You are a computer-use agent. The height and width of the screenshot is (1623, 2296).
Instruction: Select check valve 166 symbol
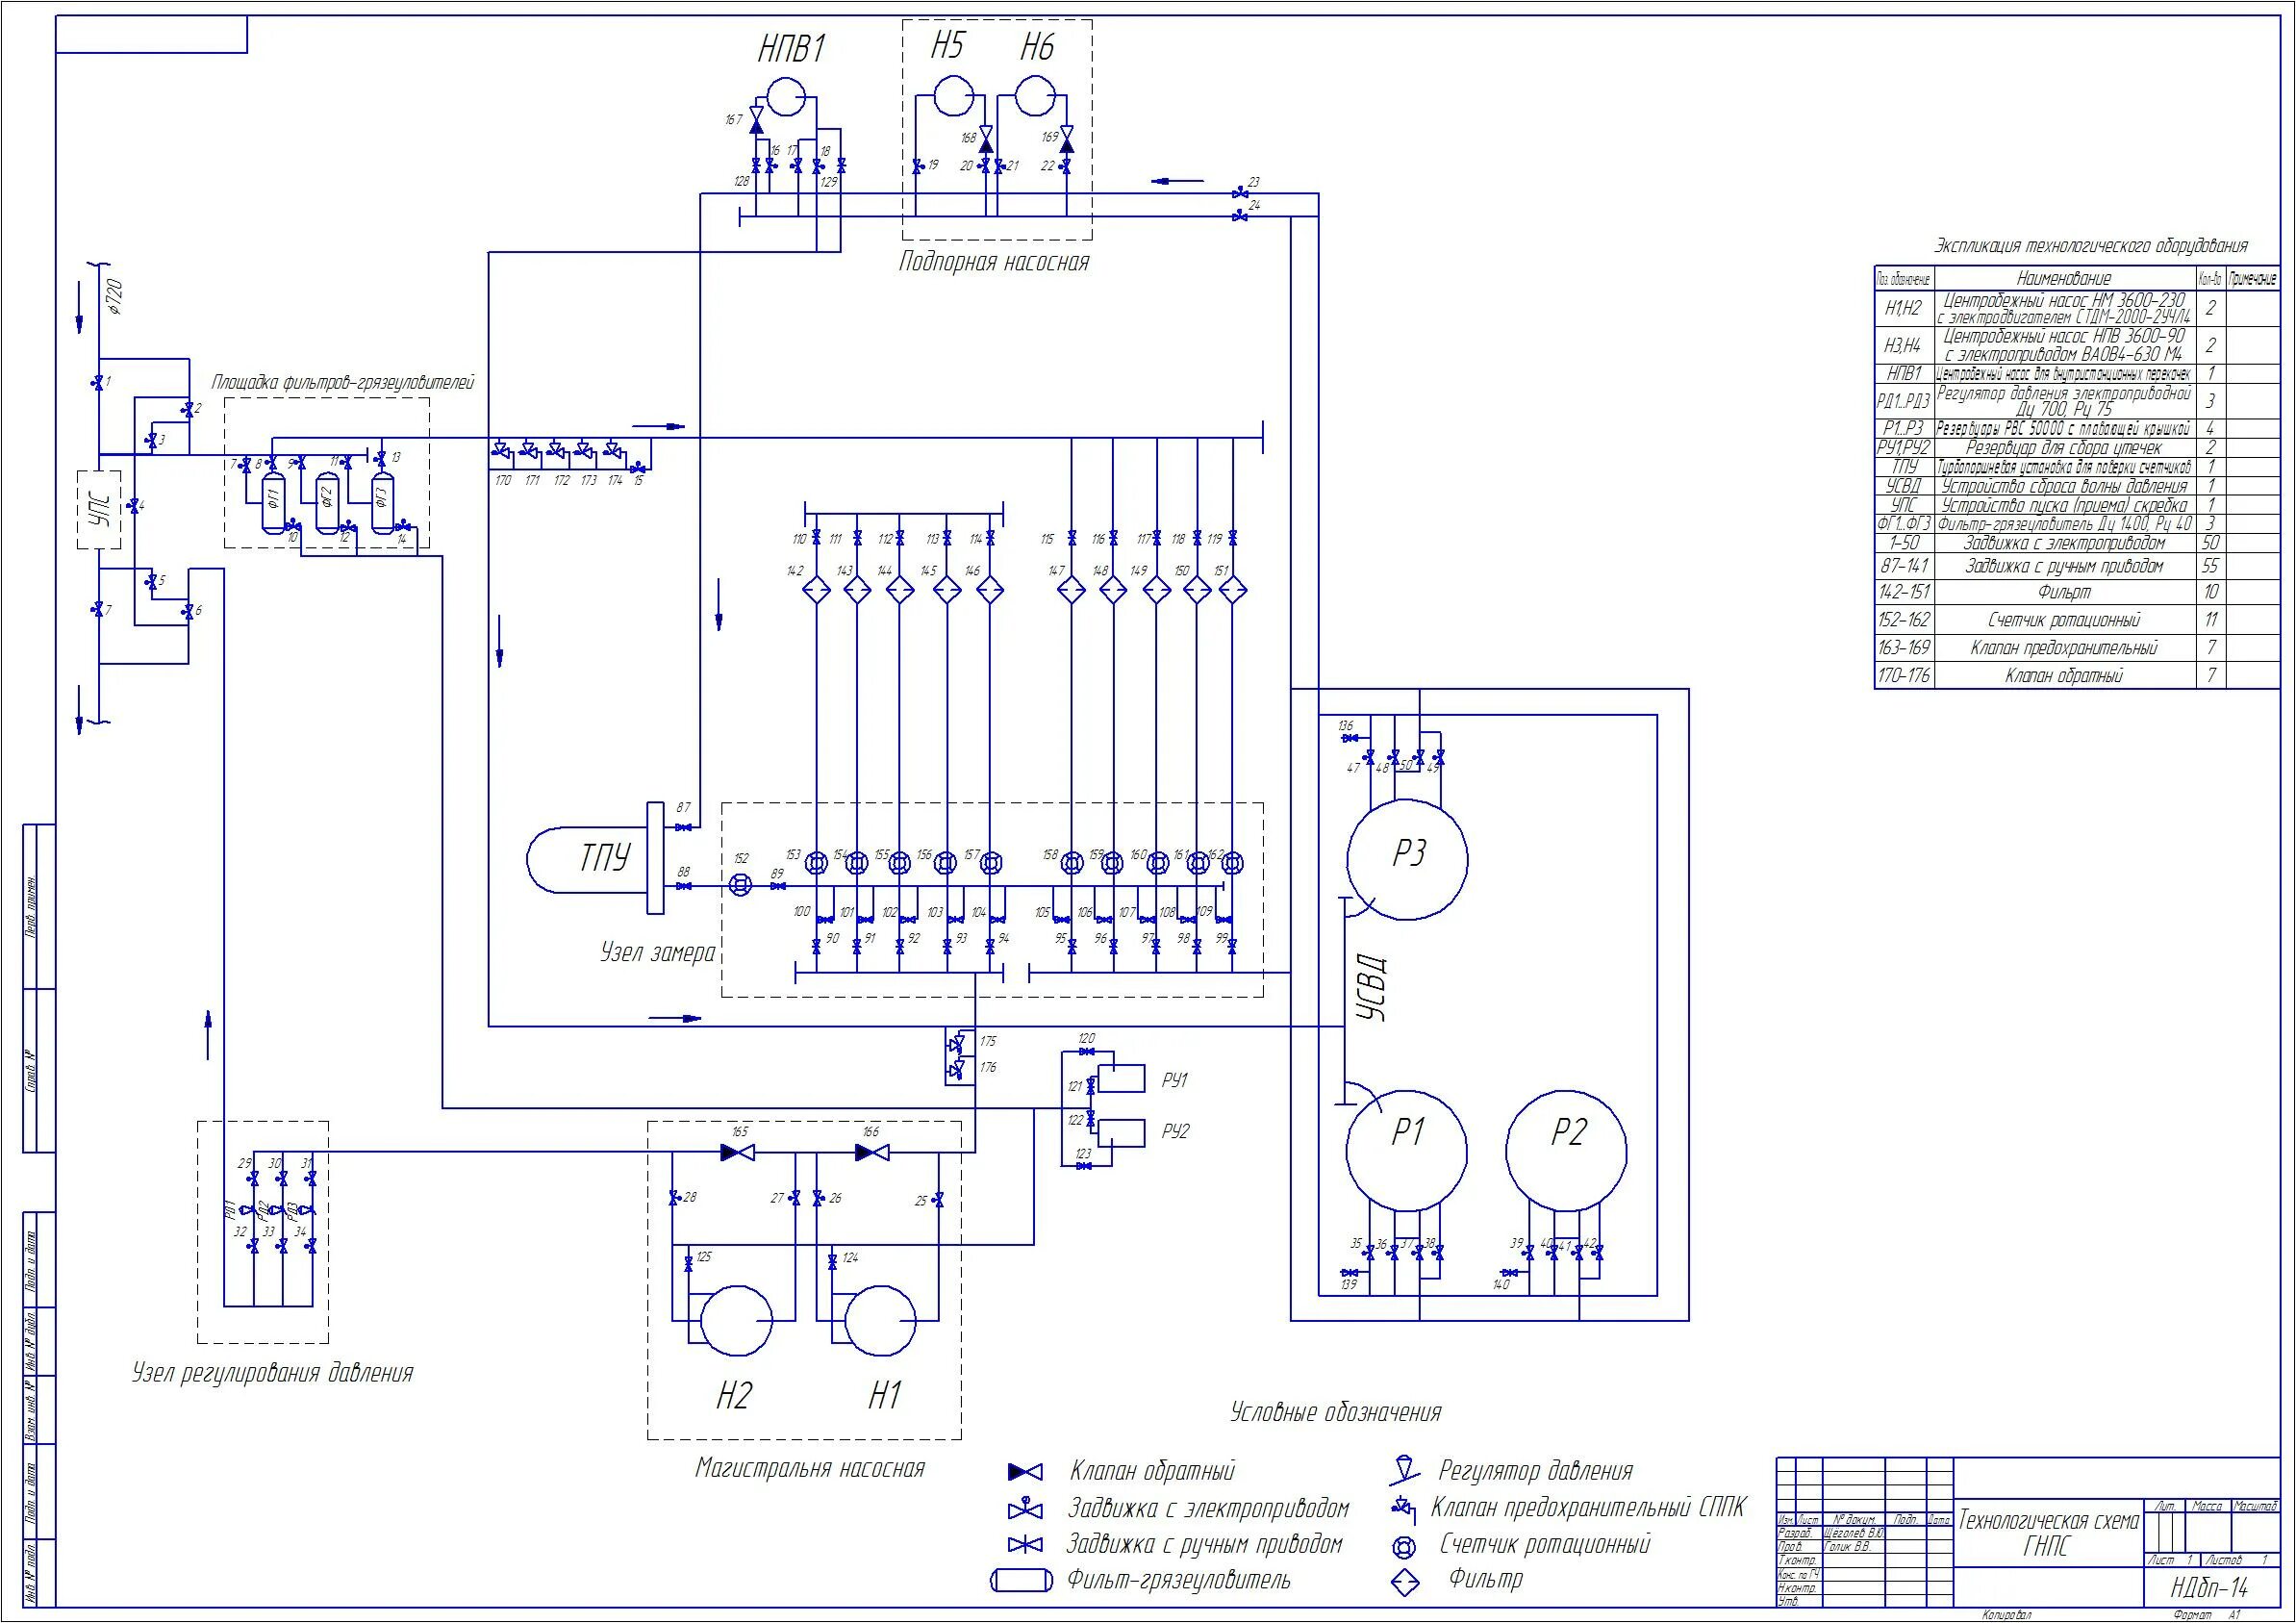(x=872, y=1153)
